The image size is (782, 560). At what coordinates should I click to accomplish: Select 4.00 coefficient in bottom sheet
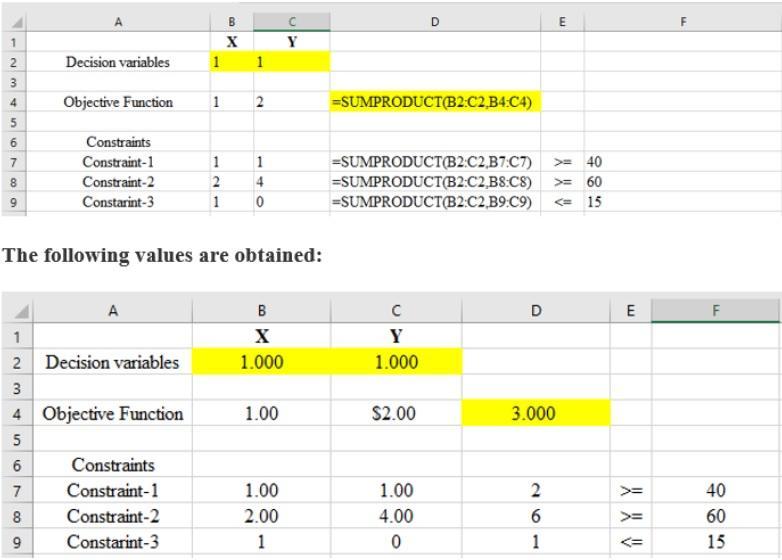point(396,516)
